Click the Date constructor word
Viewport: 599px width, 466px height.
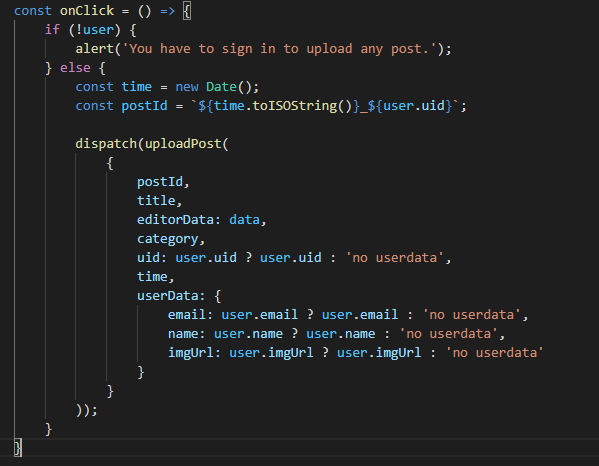[222, 87]
